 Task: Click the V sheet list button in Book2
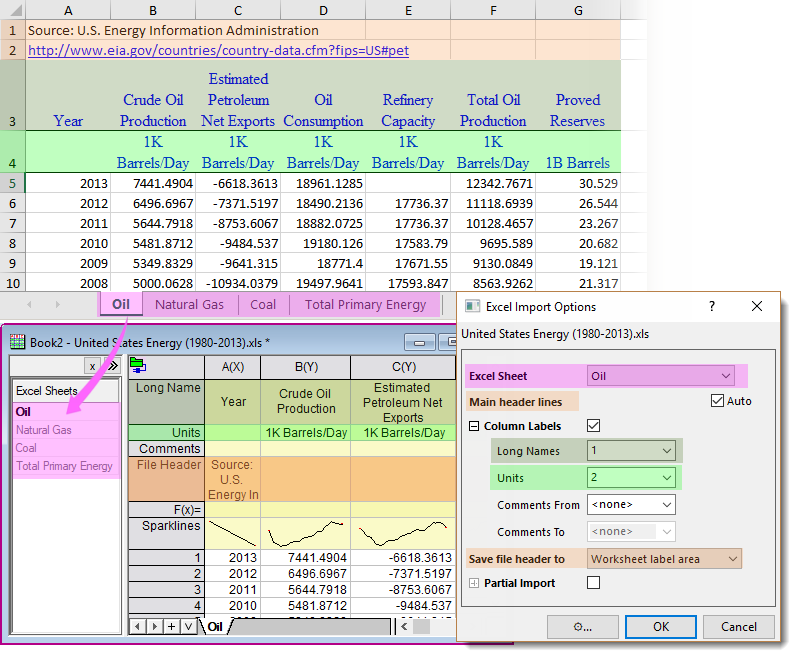(x=188, y=626)
